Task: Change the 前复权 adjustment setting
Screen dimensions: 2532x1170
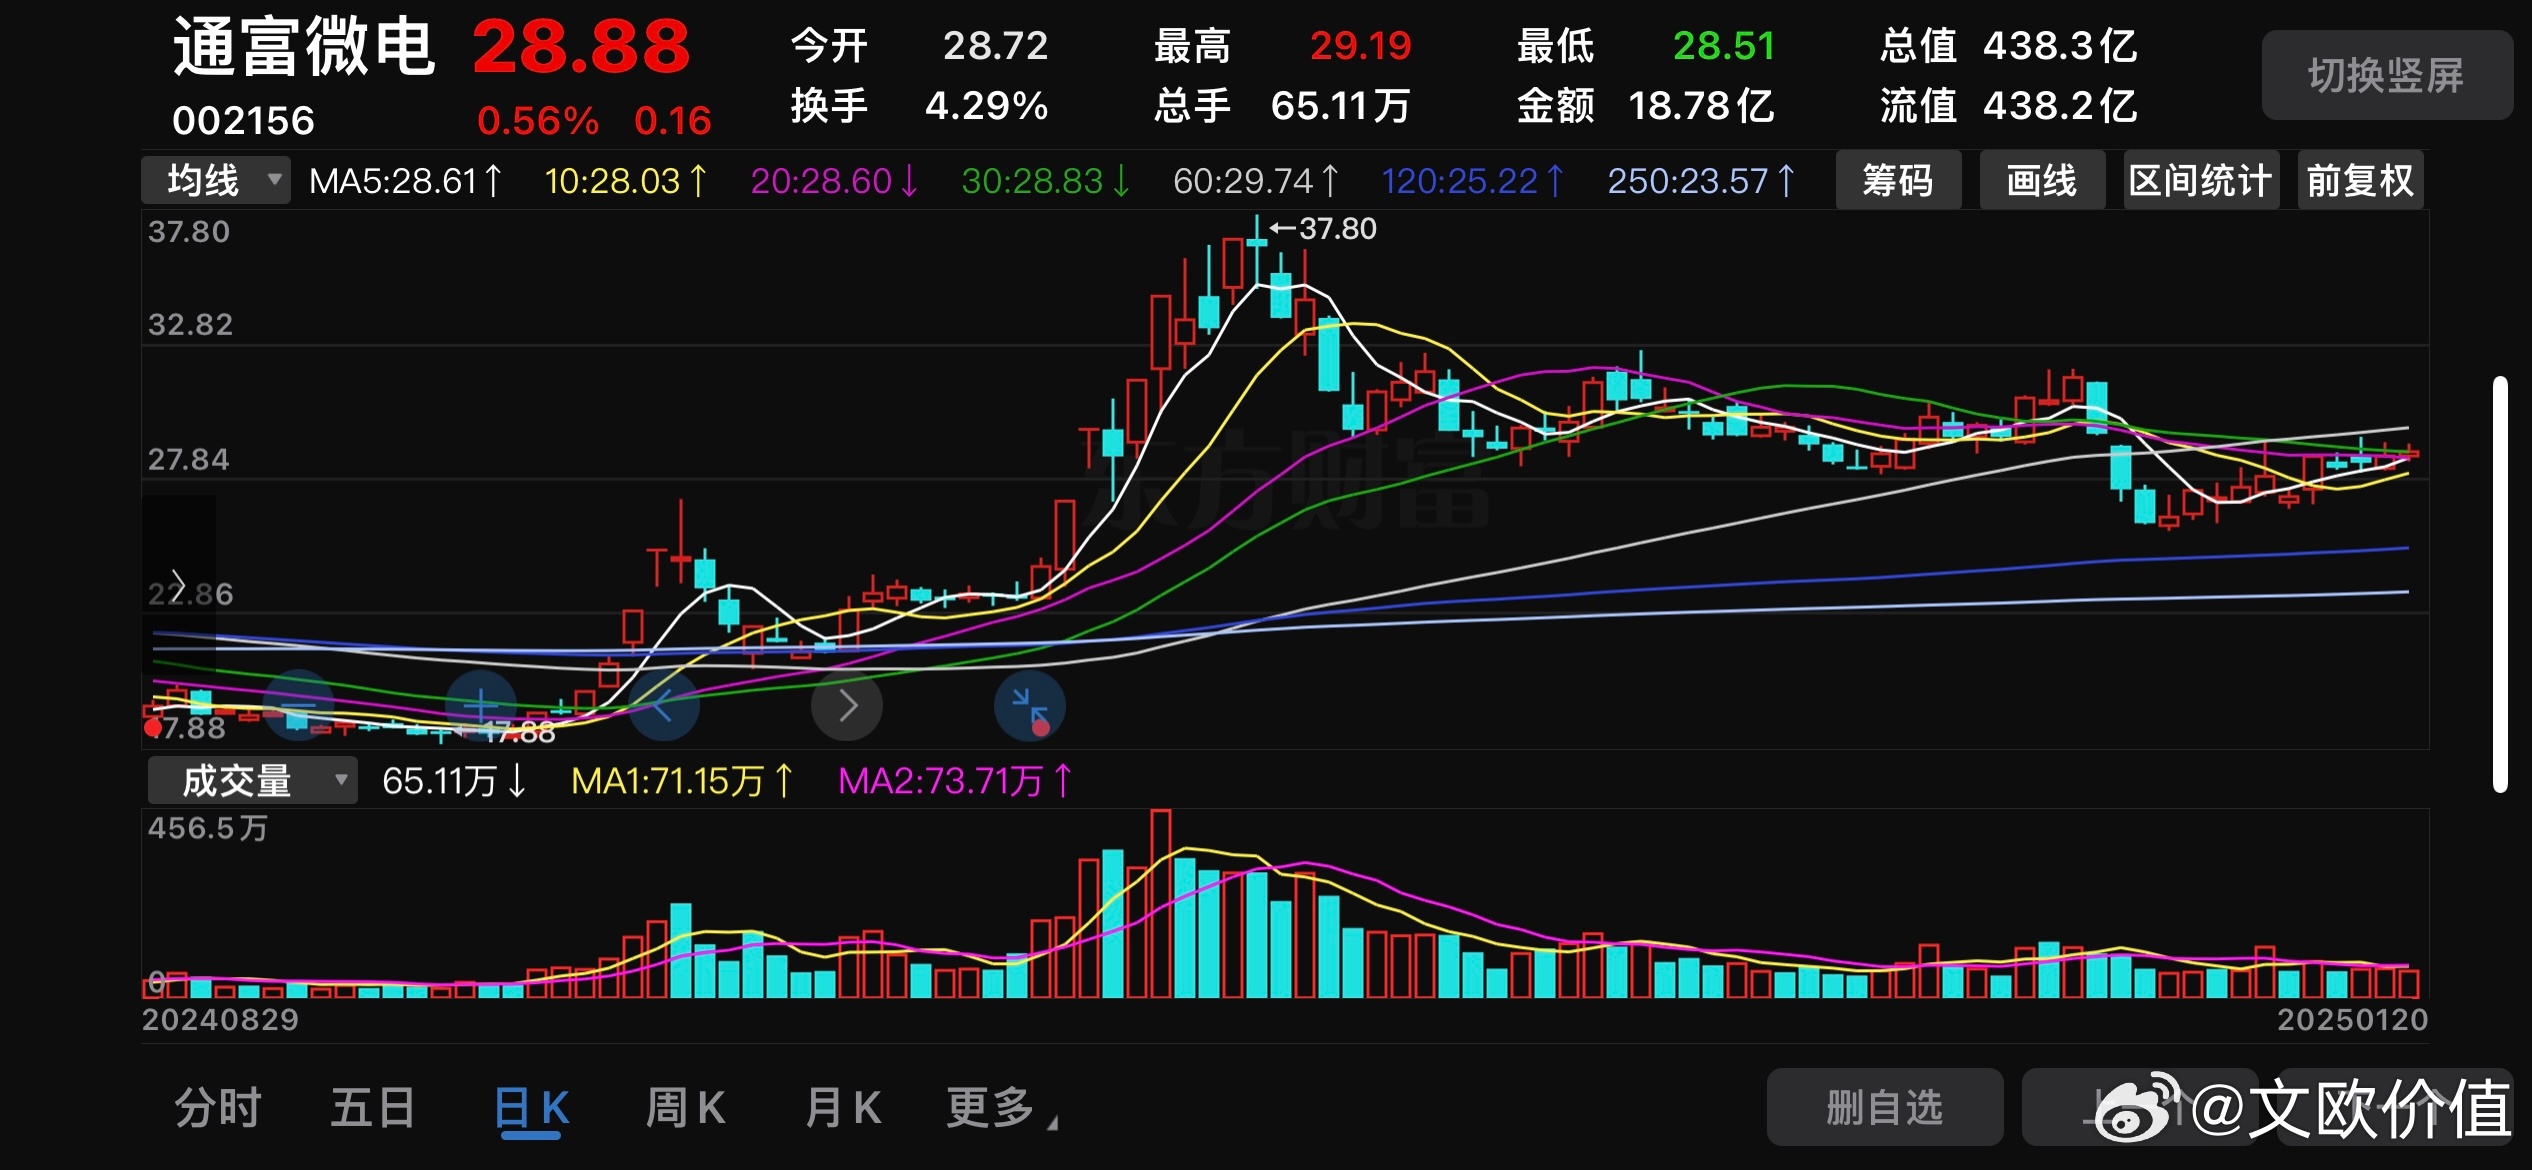Action: 2360,181
